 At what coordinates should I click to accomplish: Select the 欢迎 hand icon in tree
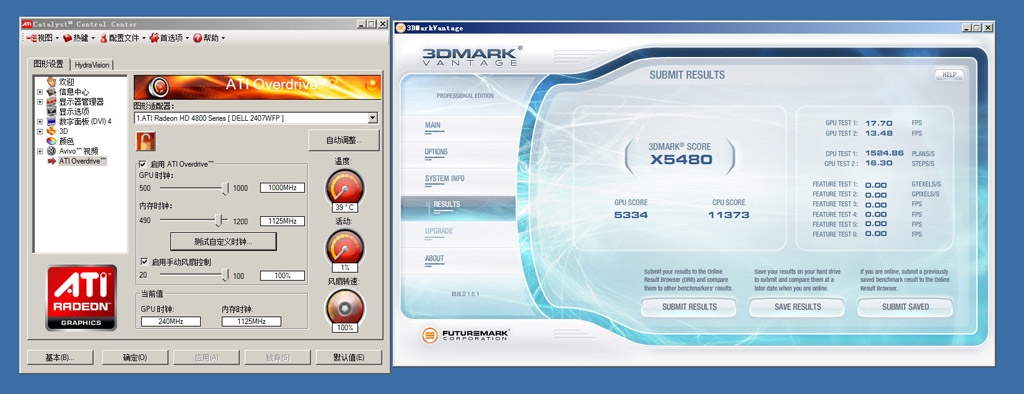[51, 82]
